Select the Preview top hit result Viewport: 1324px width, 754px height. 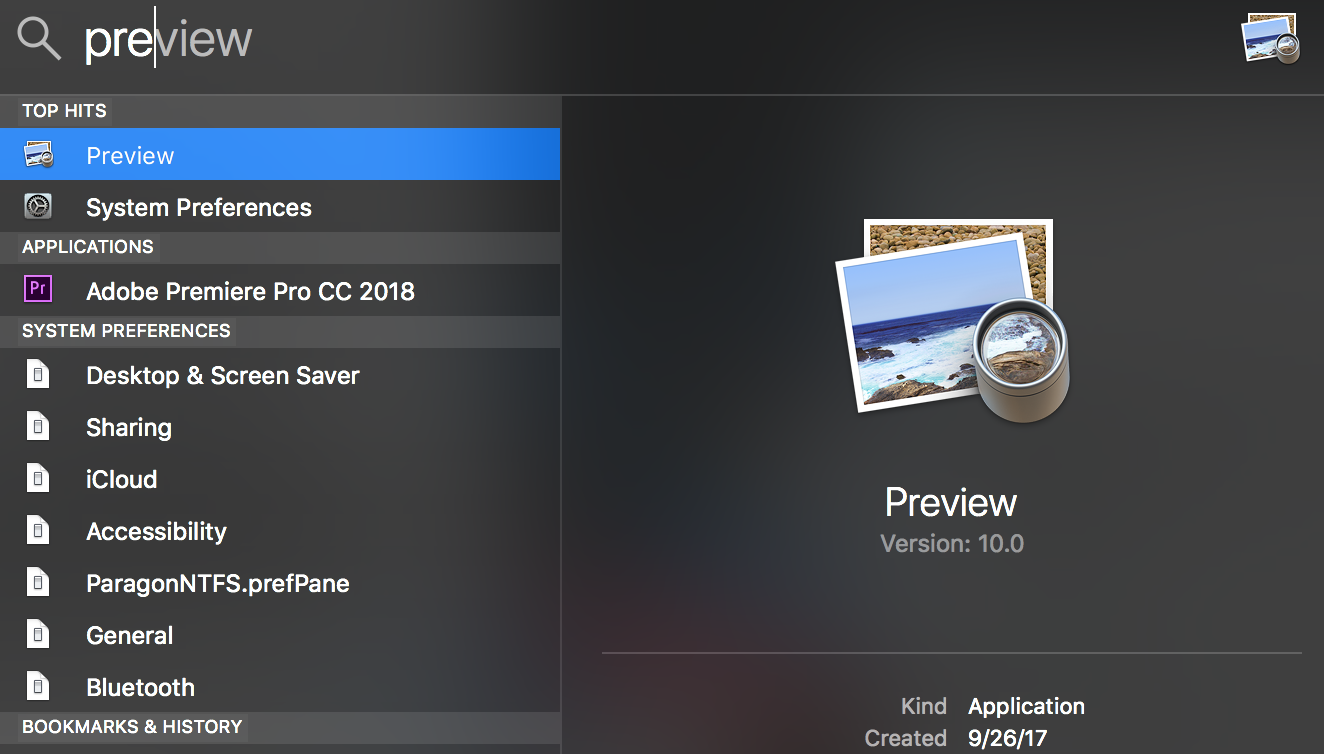280,155
